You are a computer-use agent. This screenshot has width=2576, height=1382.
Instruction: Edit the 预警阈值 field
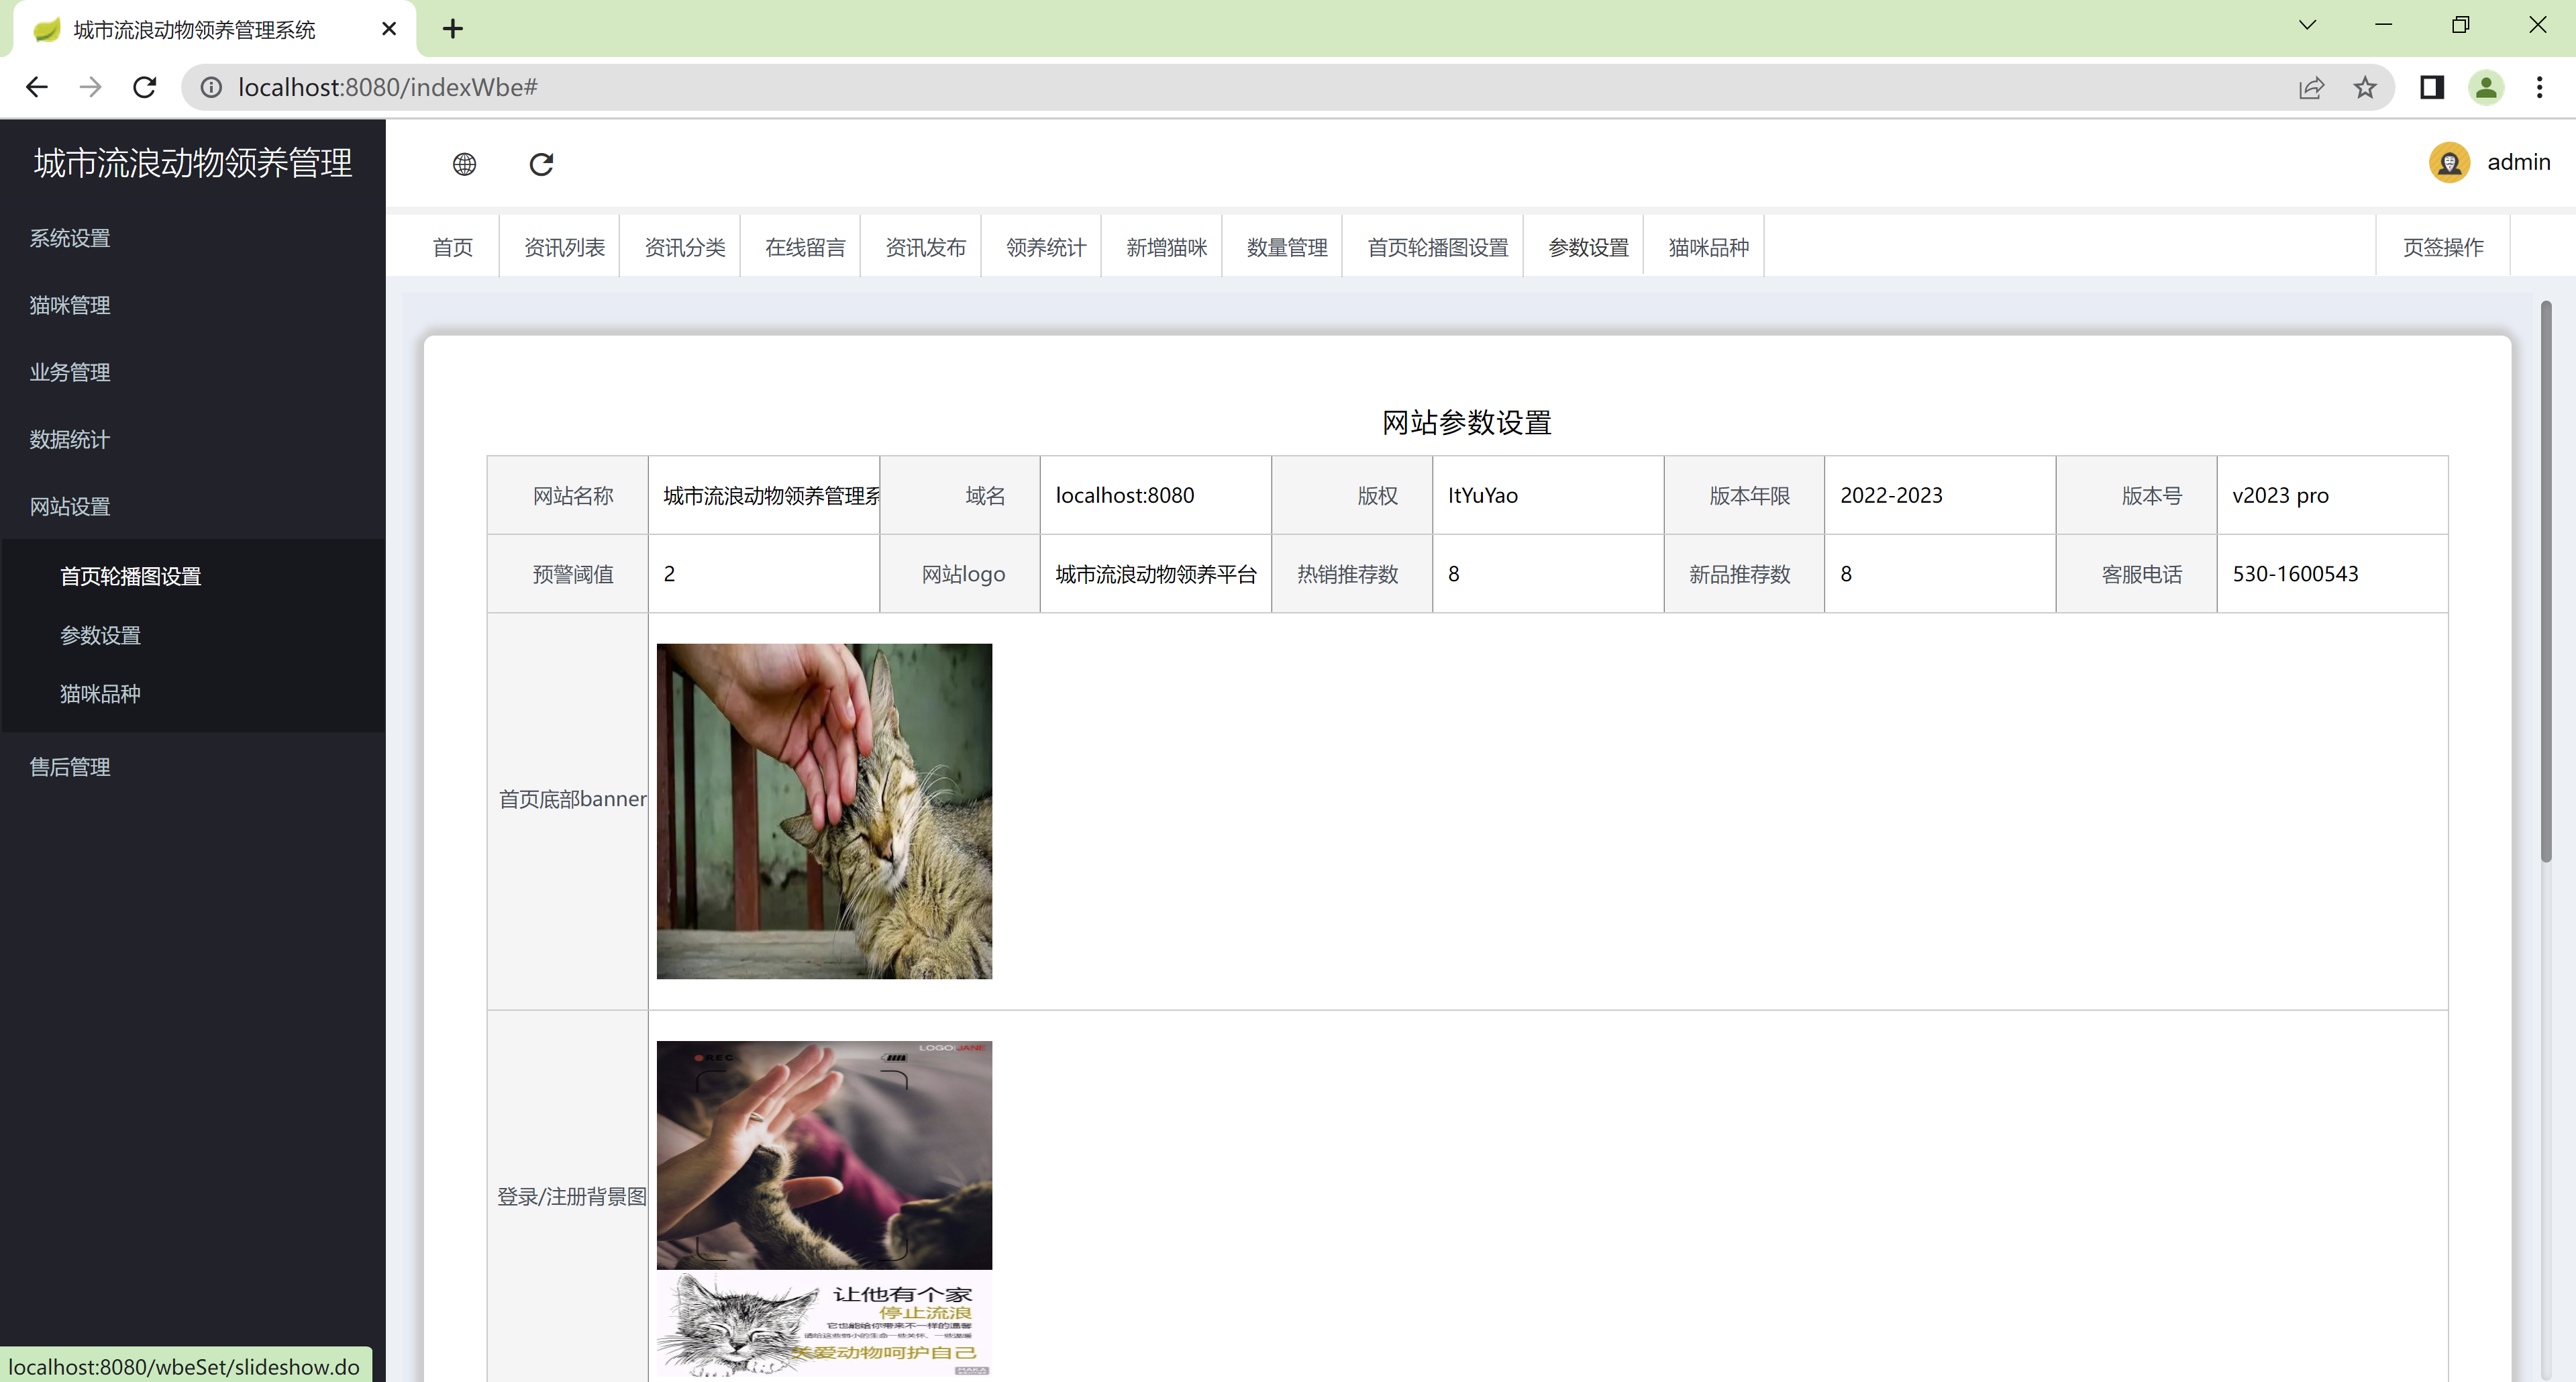(x=764, y=574)
